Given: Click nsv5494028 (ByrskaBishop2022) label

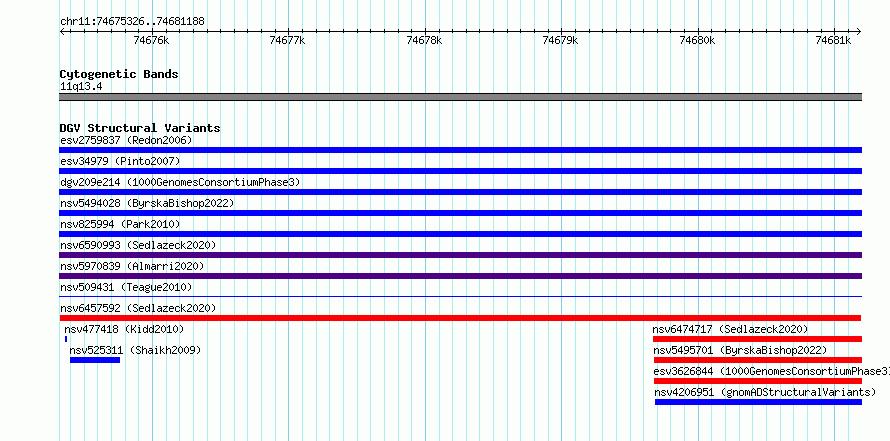Looking at the screenshot, I should (146, 203).
